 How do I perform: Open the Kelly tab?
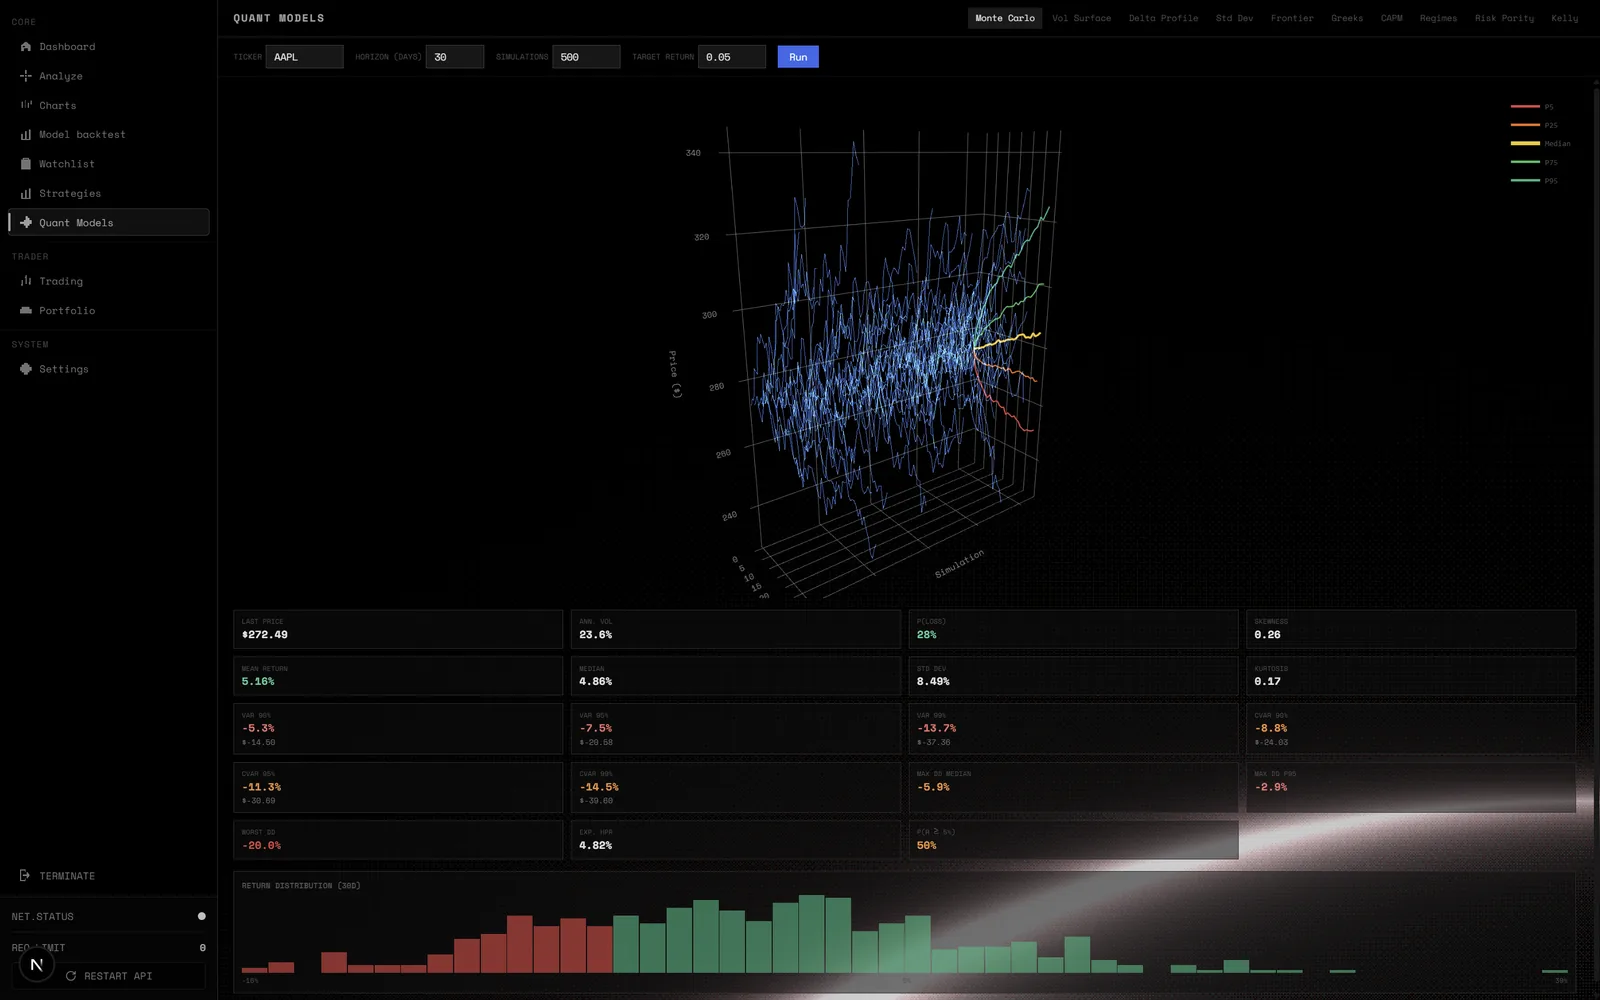pyautogui.click(x=1565, y=18)
